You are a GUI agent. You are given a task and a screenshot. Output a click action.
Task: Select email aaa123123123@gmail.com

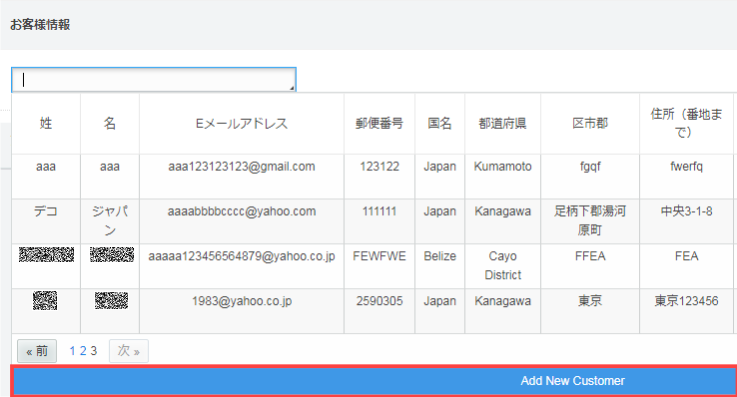(242, 167)
